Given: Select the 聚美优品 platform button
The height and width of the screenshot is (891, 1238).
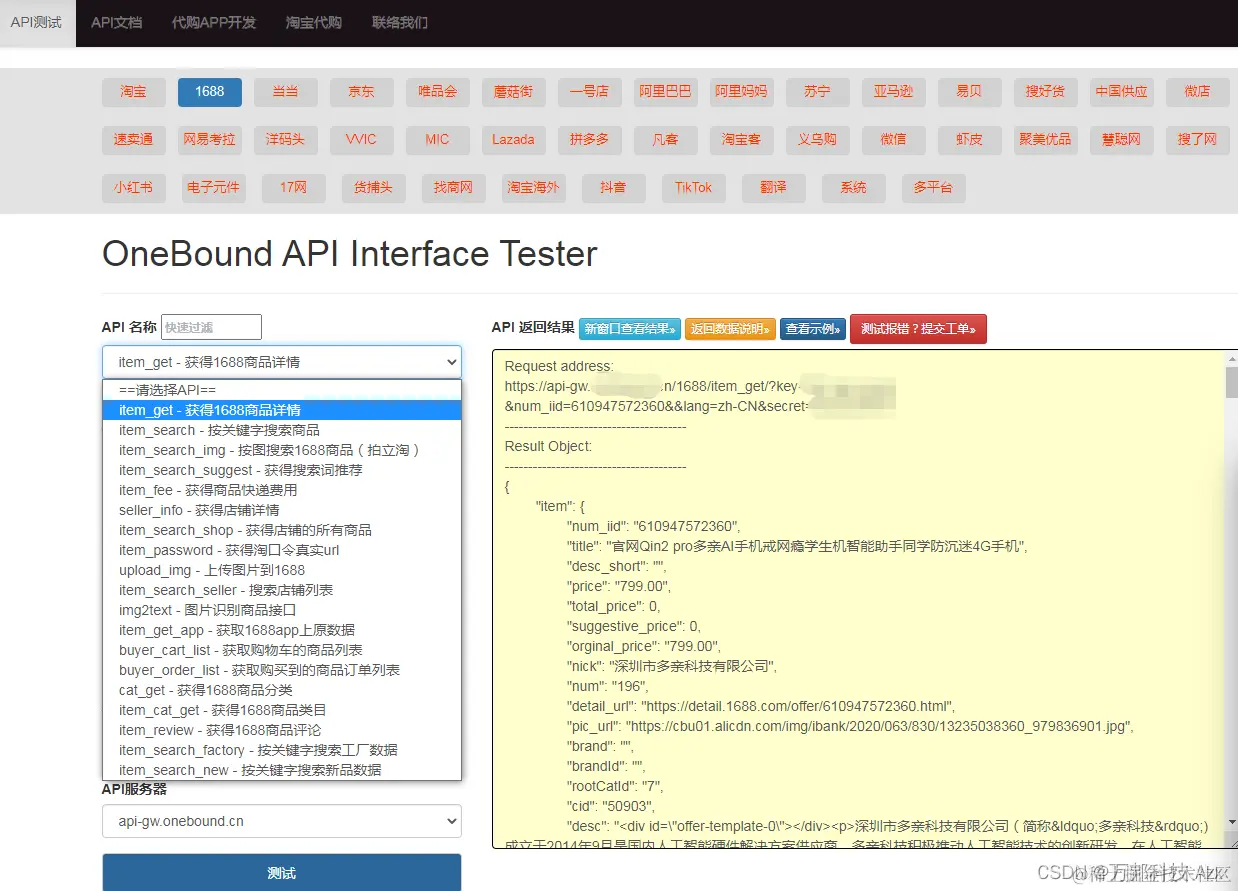Looking at the screenshot, I should (1046, 139).
